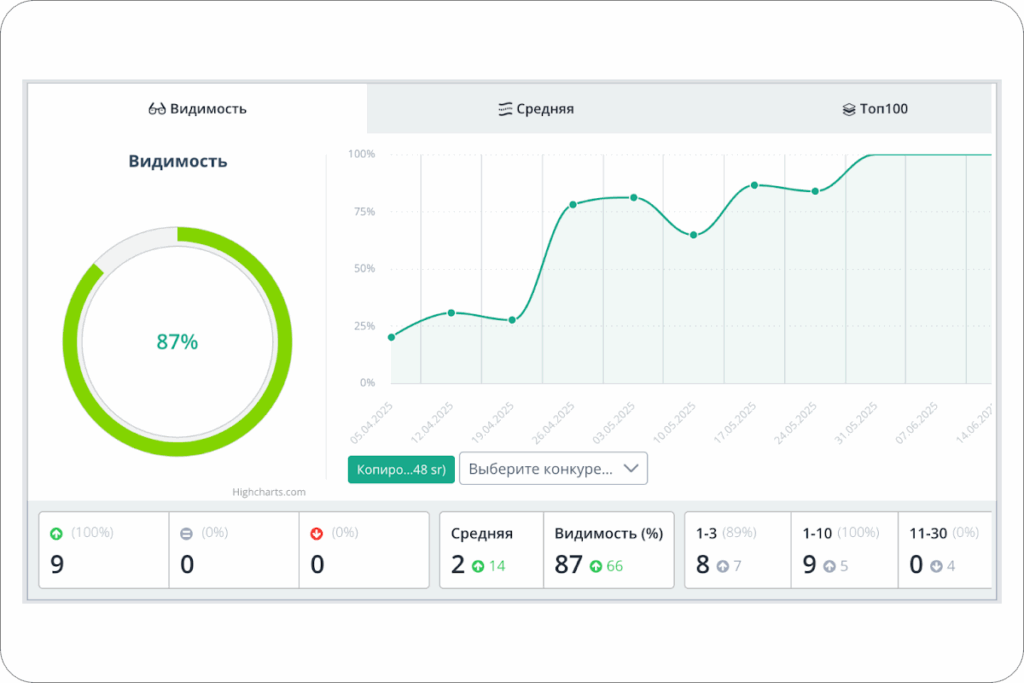Click the green arrow next to 66 in Видимость (%)

point(596,566)
